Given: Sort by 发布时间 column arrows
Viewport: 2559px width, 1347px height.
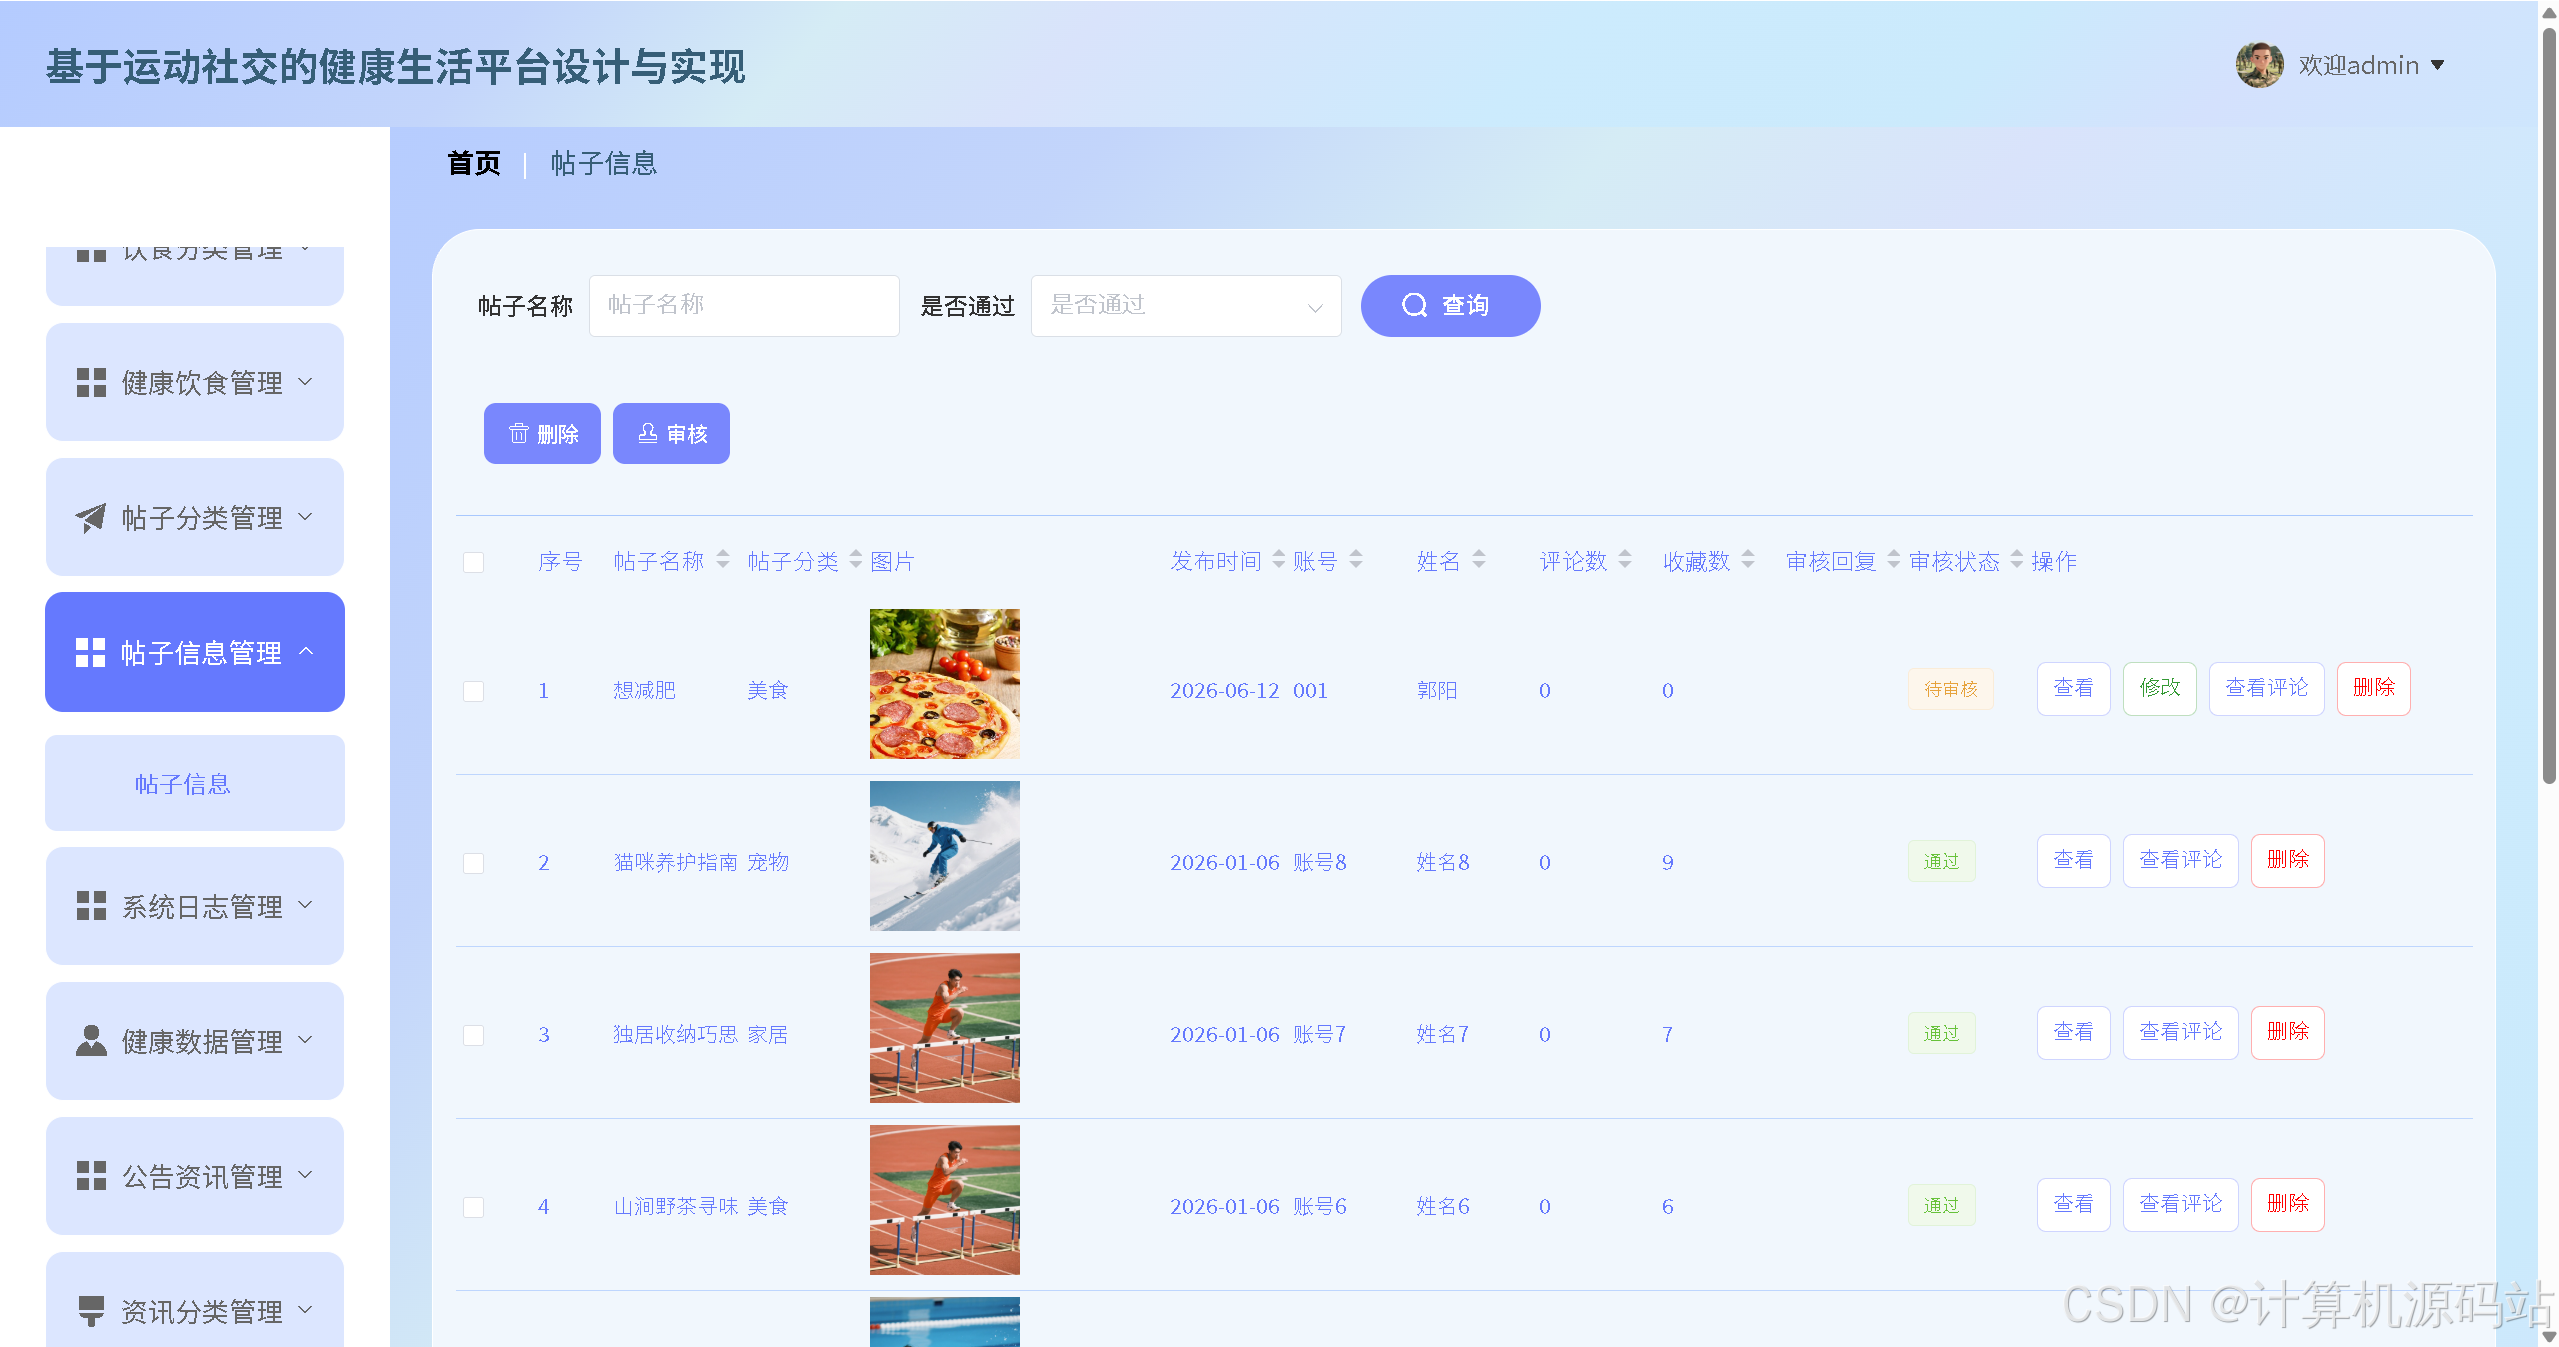Looking at the screenshot, I should tap(1279, 560).
